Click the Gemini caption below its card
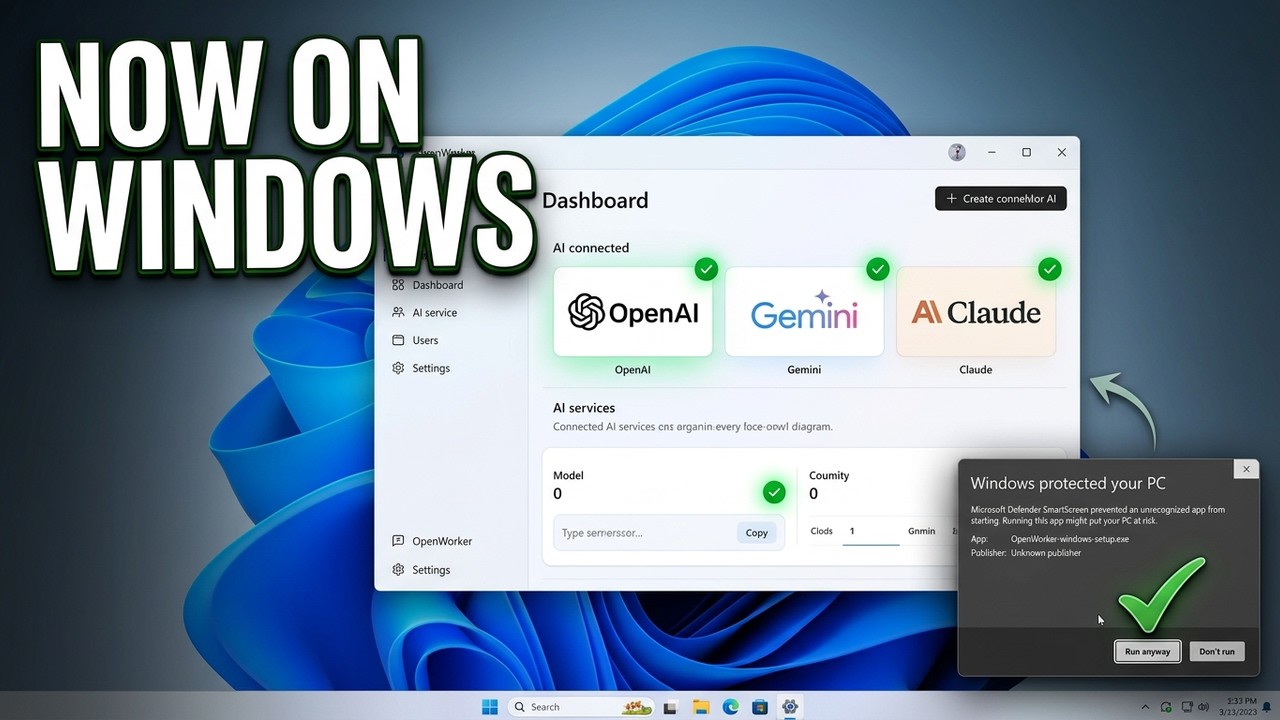The image size is (1280, 720). coord(804,370)
